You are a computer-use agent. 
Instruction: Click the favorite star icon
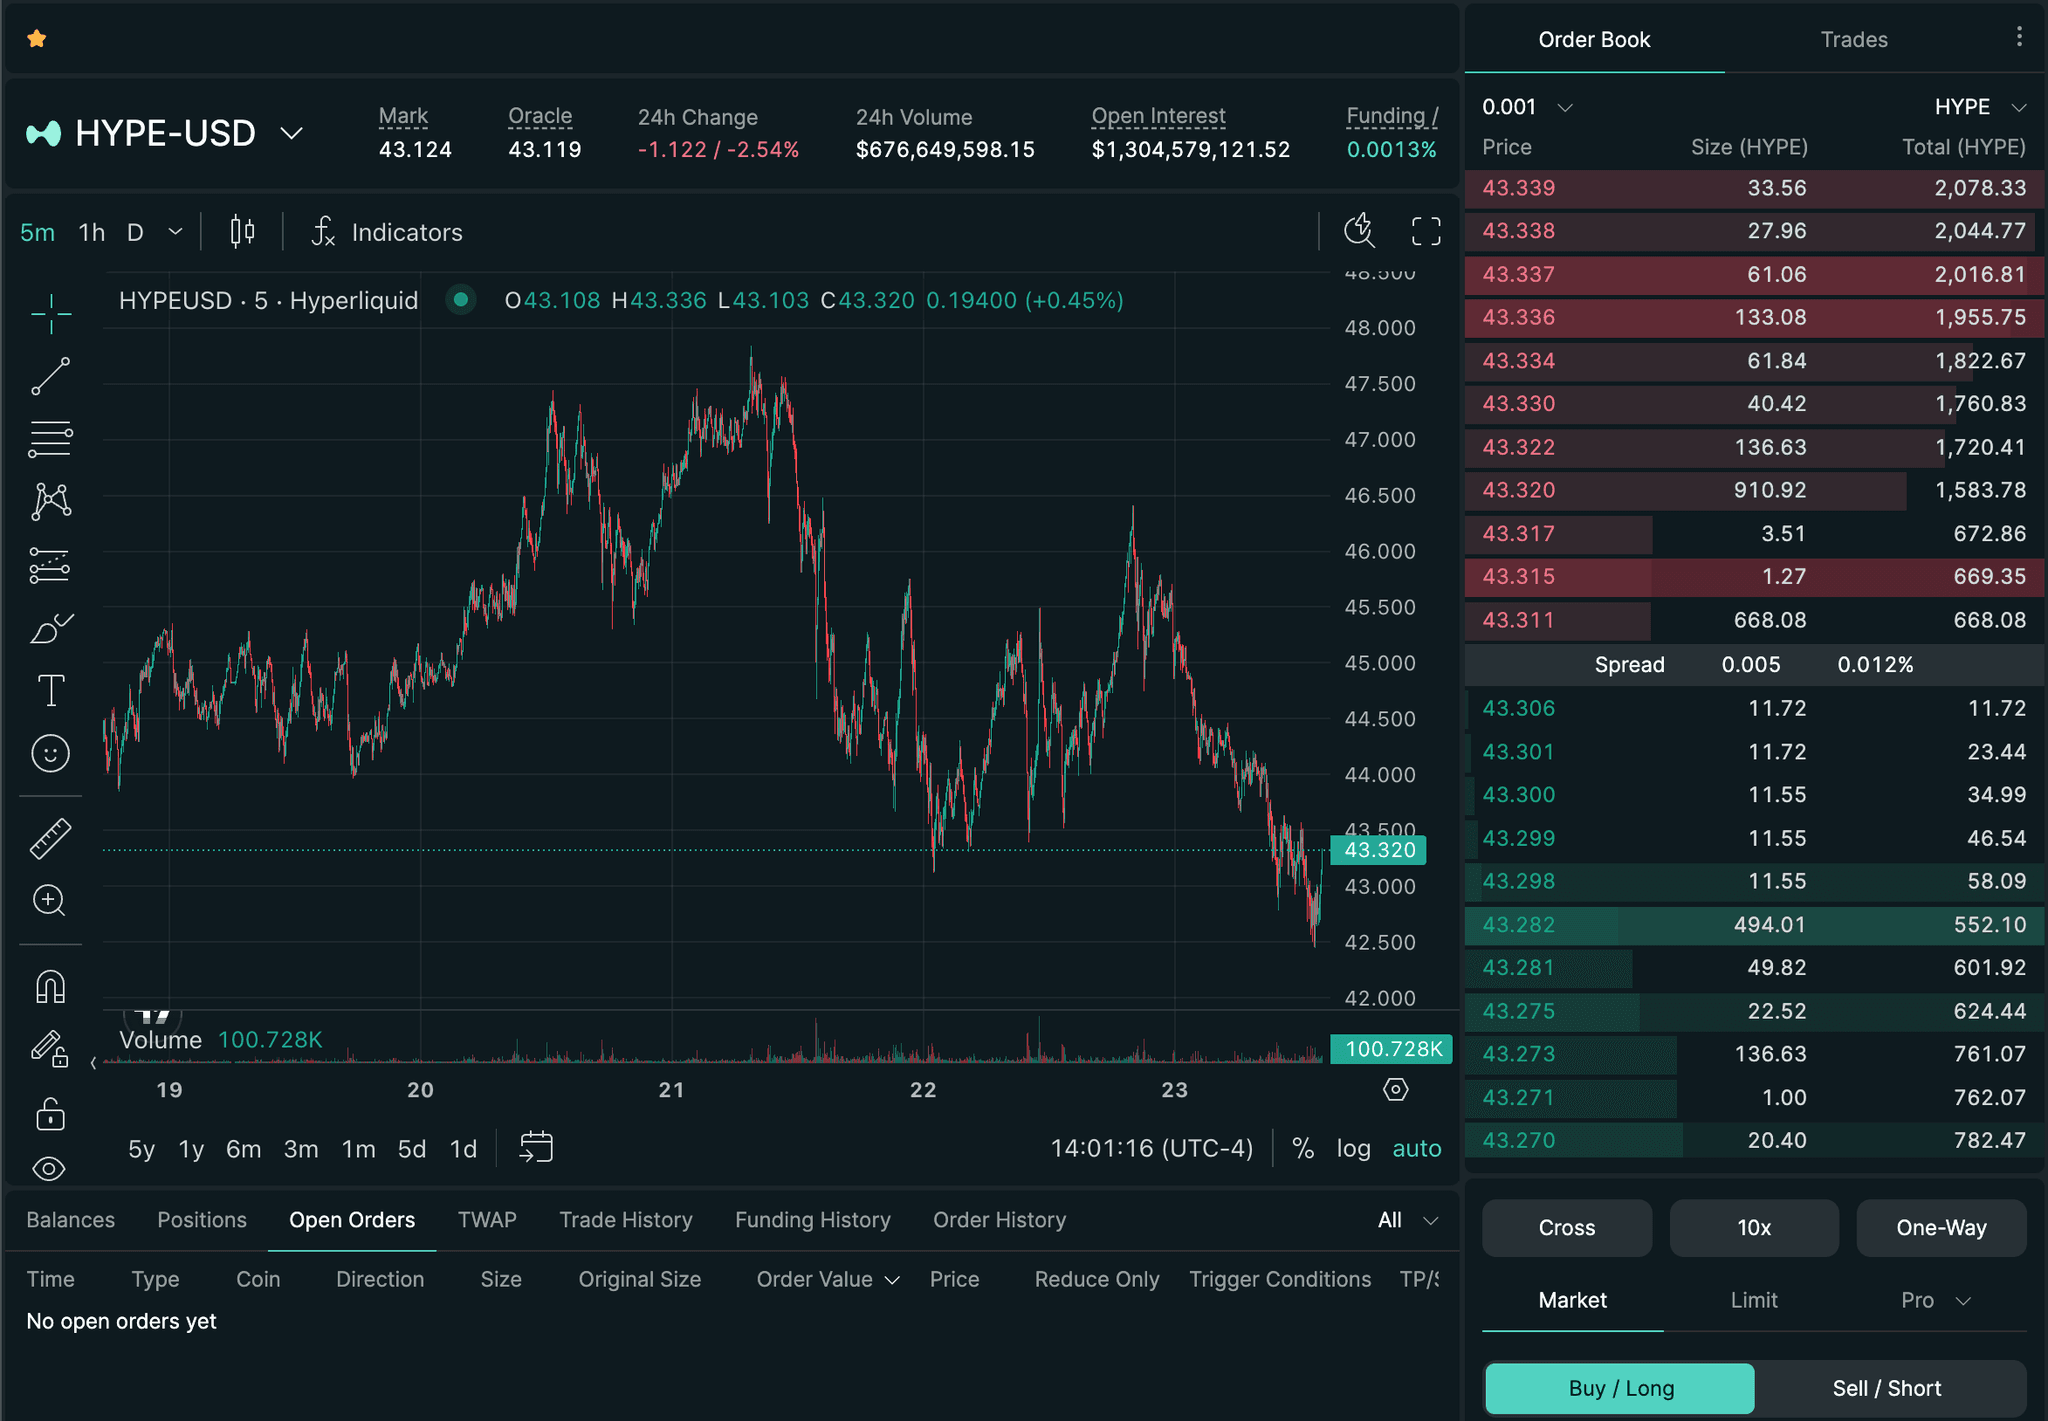point(37,39)
